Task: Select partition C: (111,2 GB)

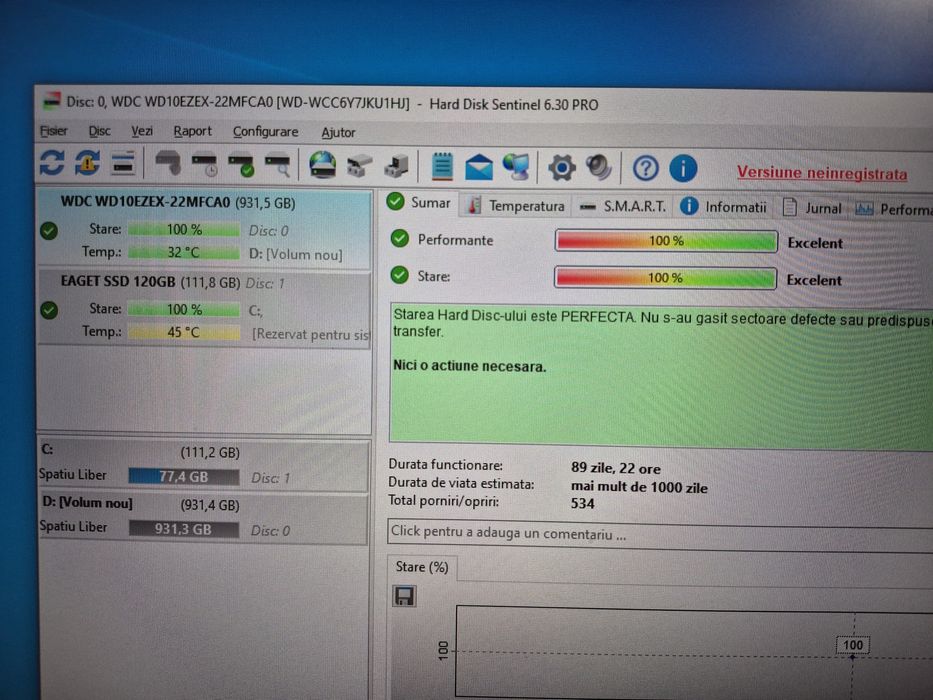Action: pyautogui.click(x=203, y=466)
